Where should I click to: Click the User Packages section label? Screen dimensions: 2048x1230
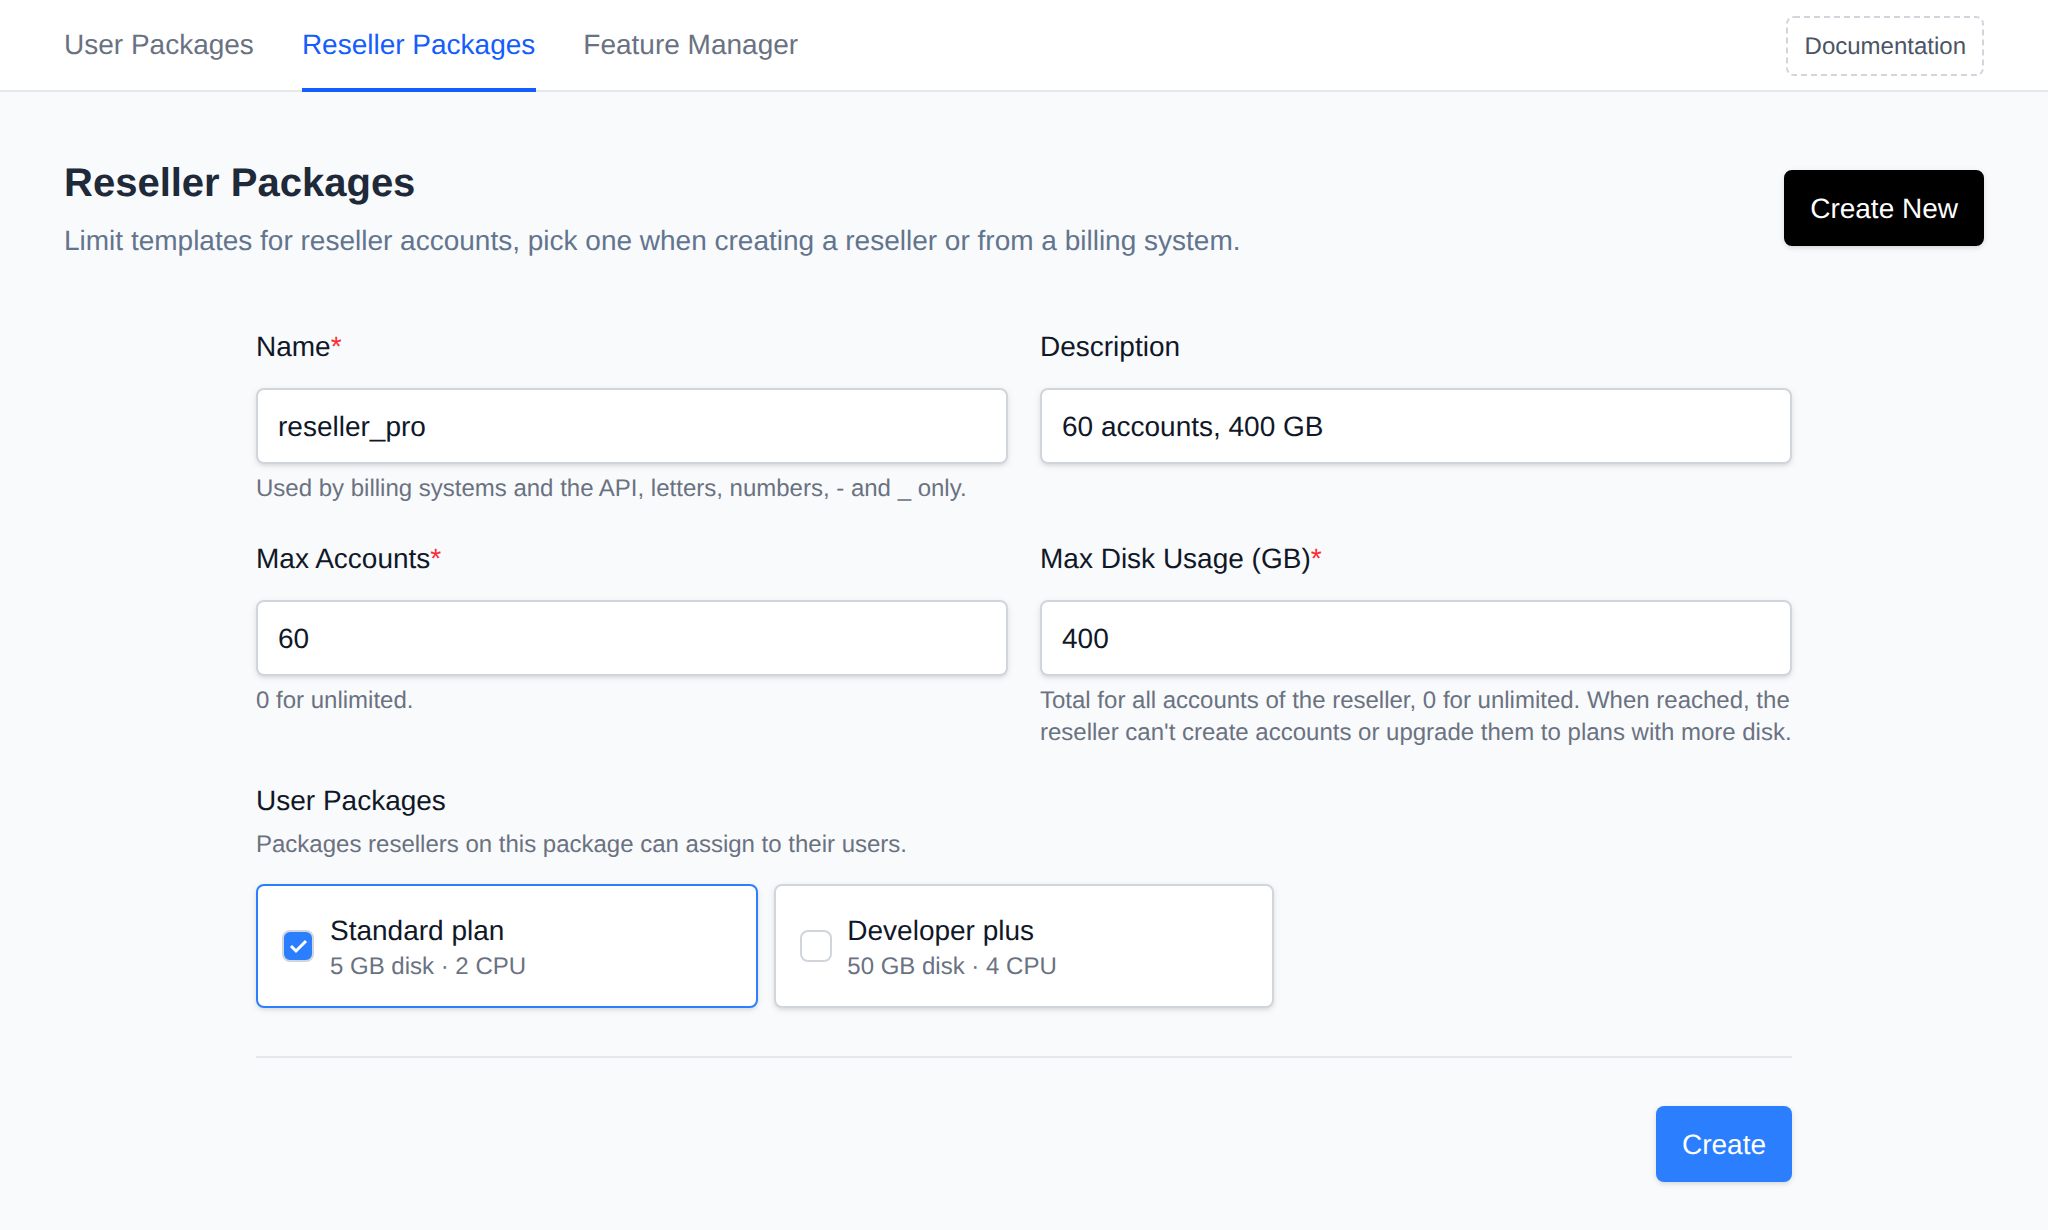350,801
